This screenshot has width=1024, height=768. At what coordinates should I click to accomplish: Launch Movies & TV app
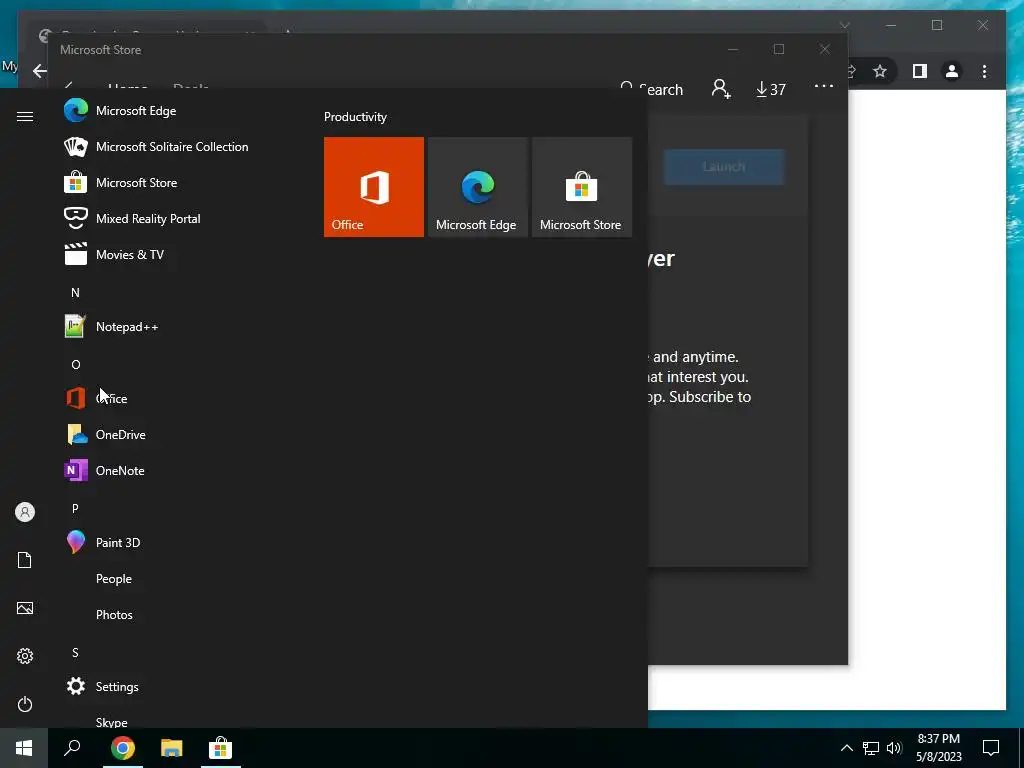click(x=114, y=255)
